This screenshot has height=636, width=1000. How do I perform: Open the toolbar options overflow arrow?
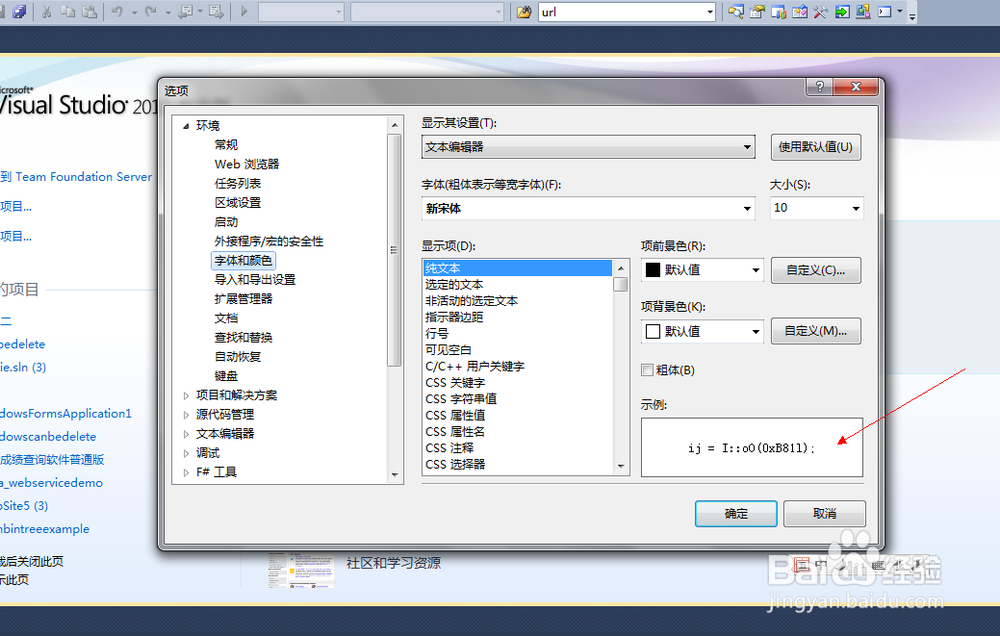[913, 16]
